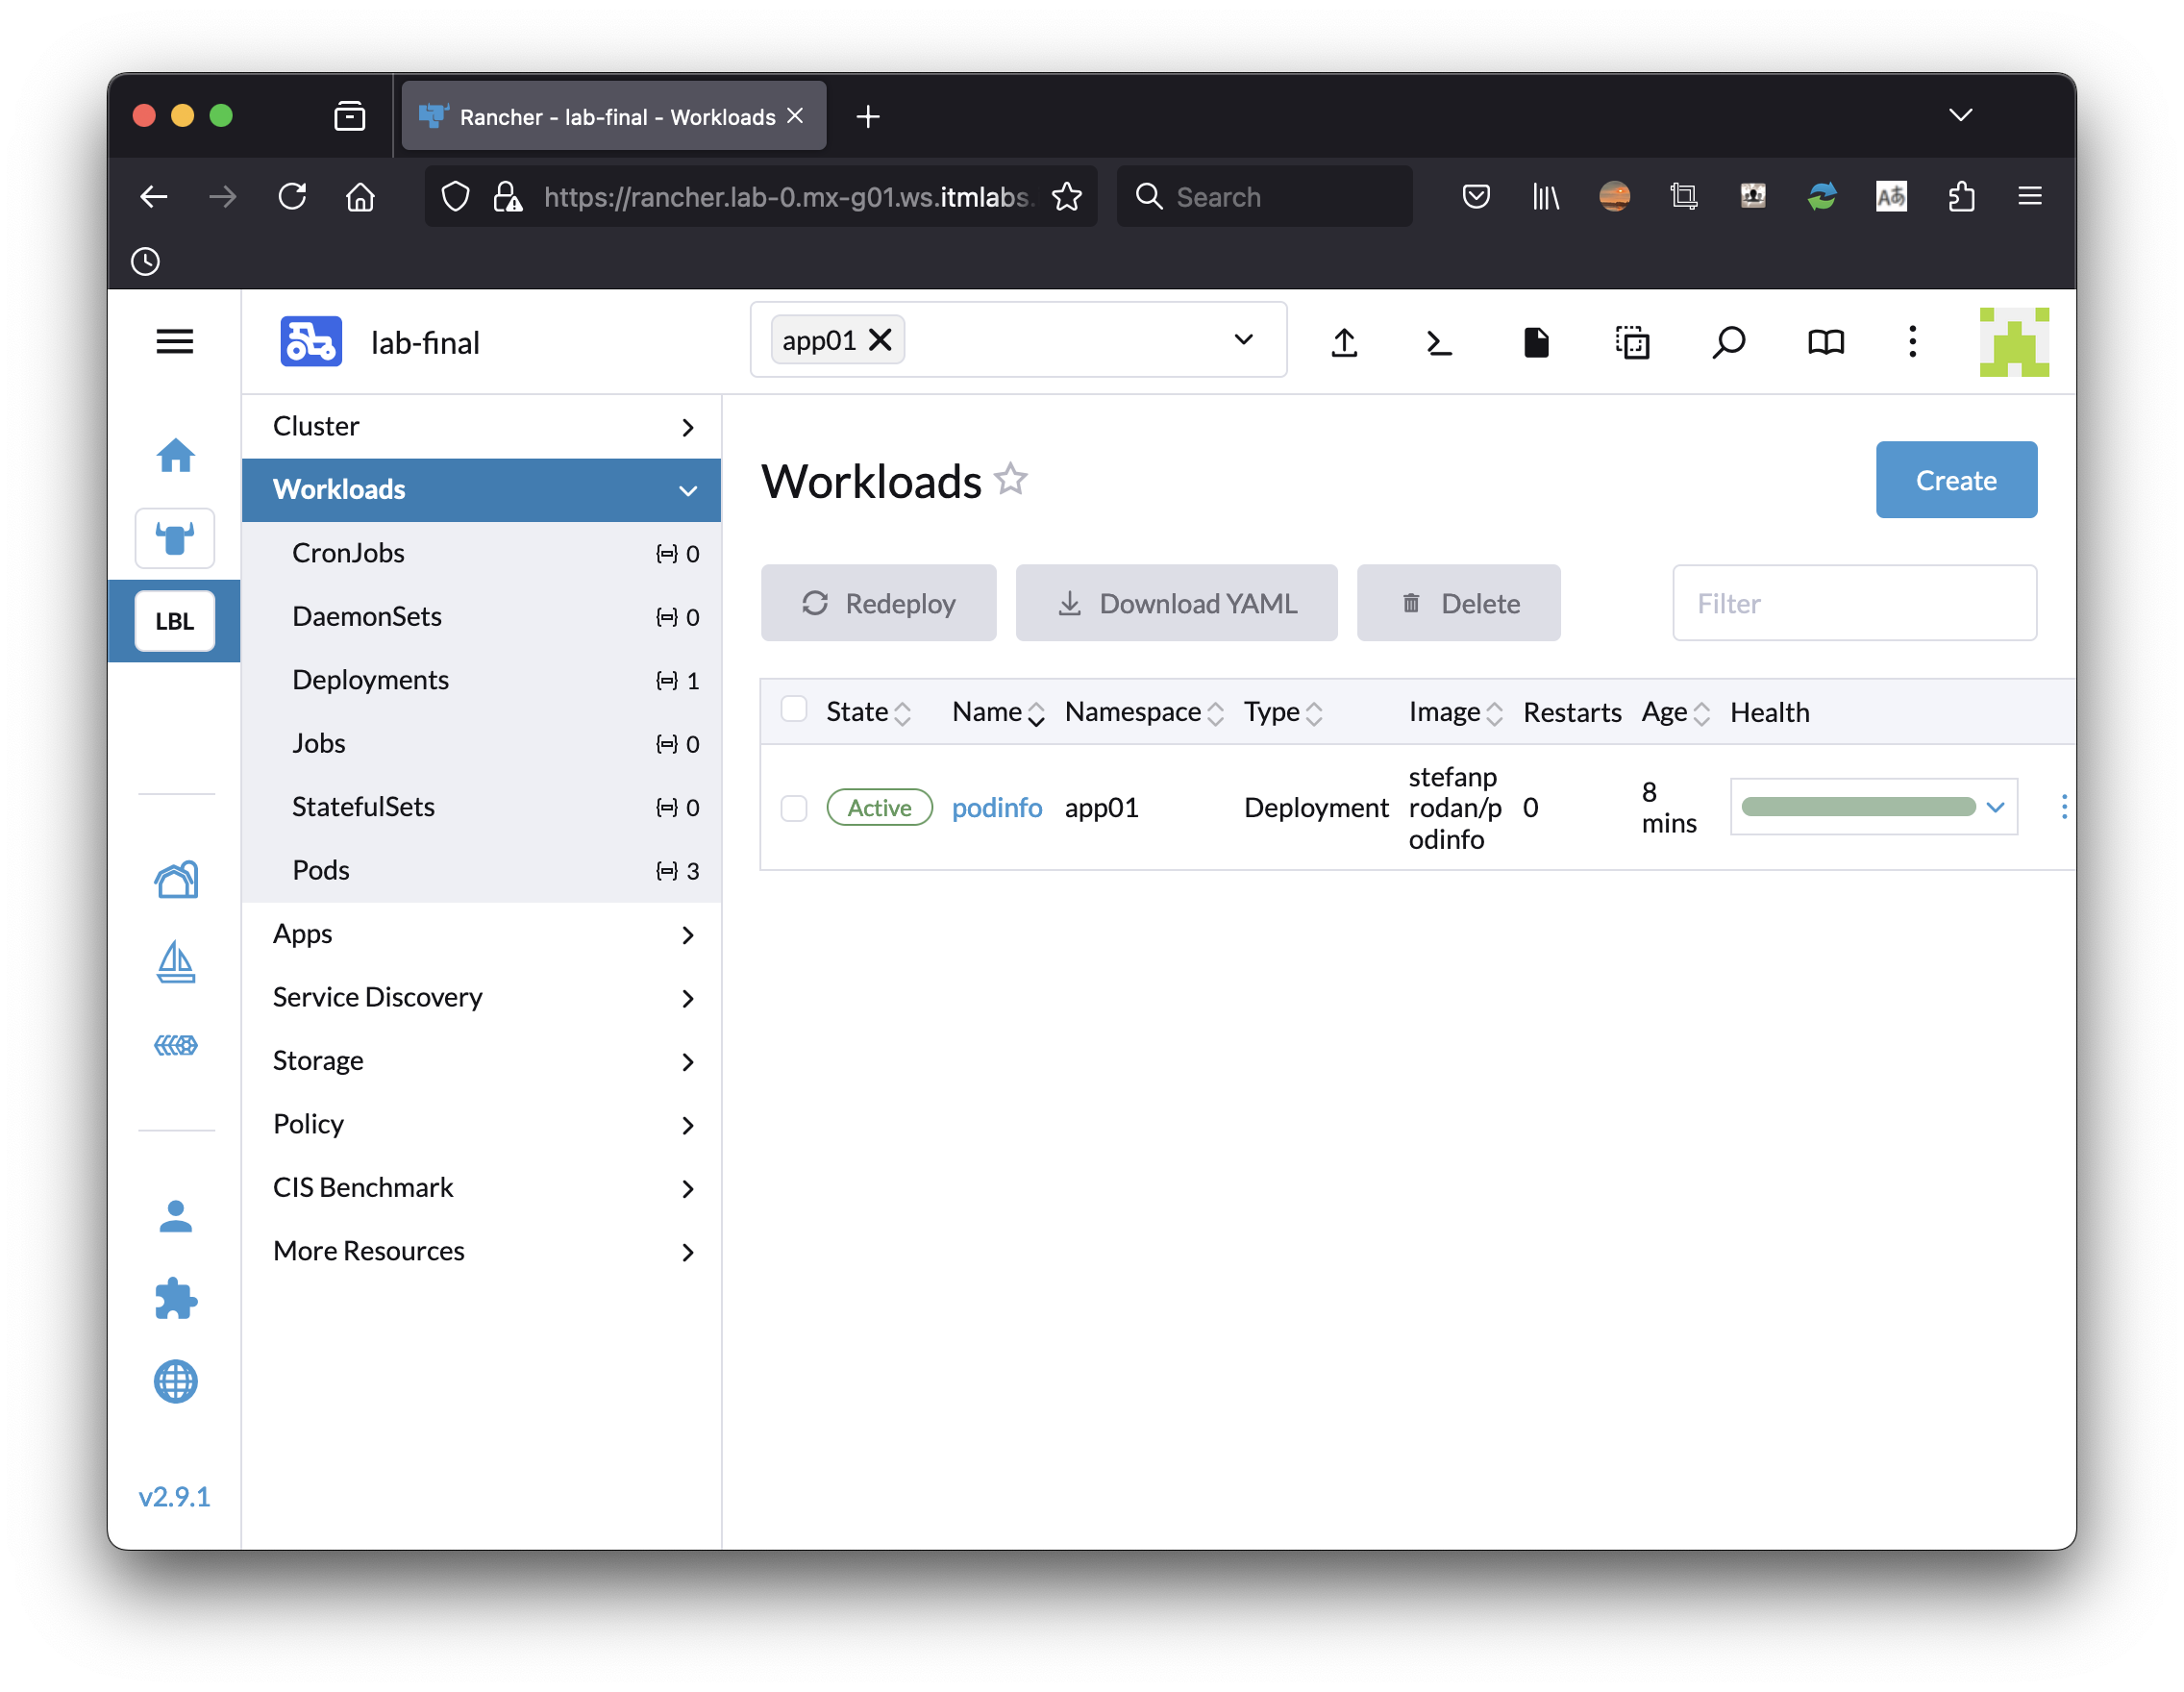Open StatefulSets in the sidebar
2184x1692 pixels.
[x=481, y=807]
